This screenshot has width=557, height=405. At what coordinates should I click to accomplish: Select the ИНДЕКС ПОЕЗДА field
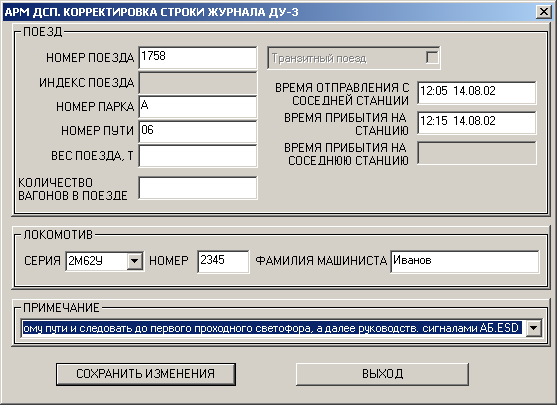198,83
